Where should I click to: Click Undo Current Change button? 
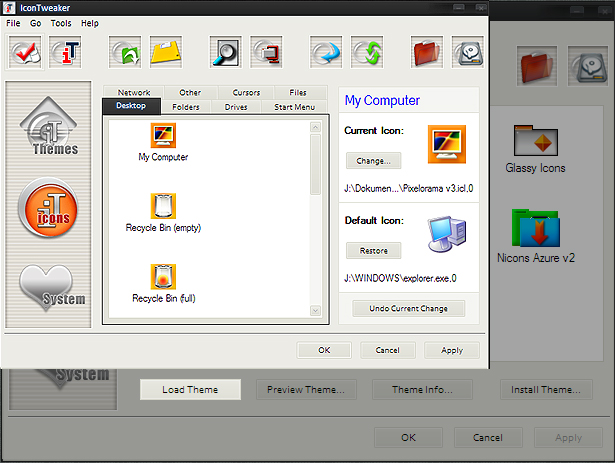click(408, 308)
